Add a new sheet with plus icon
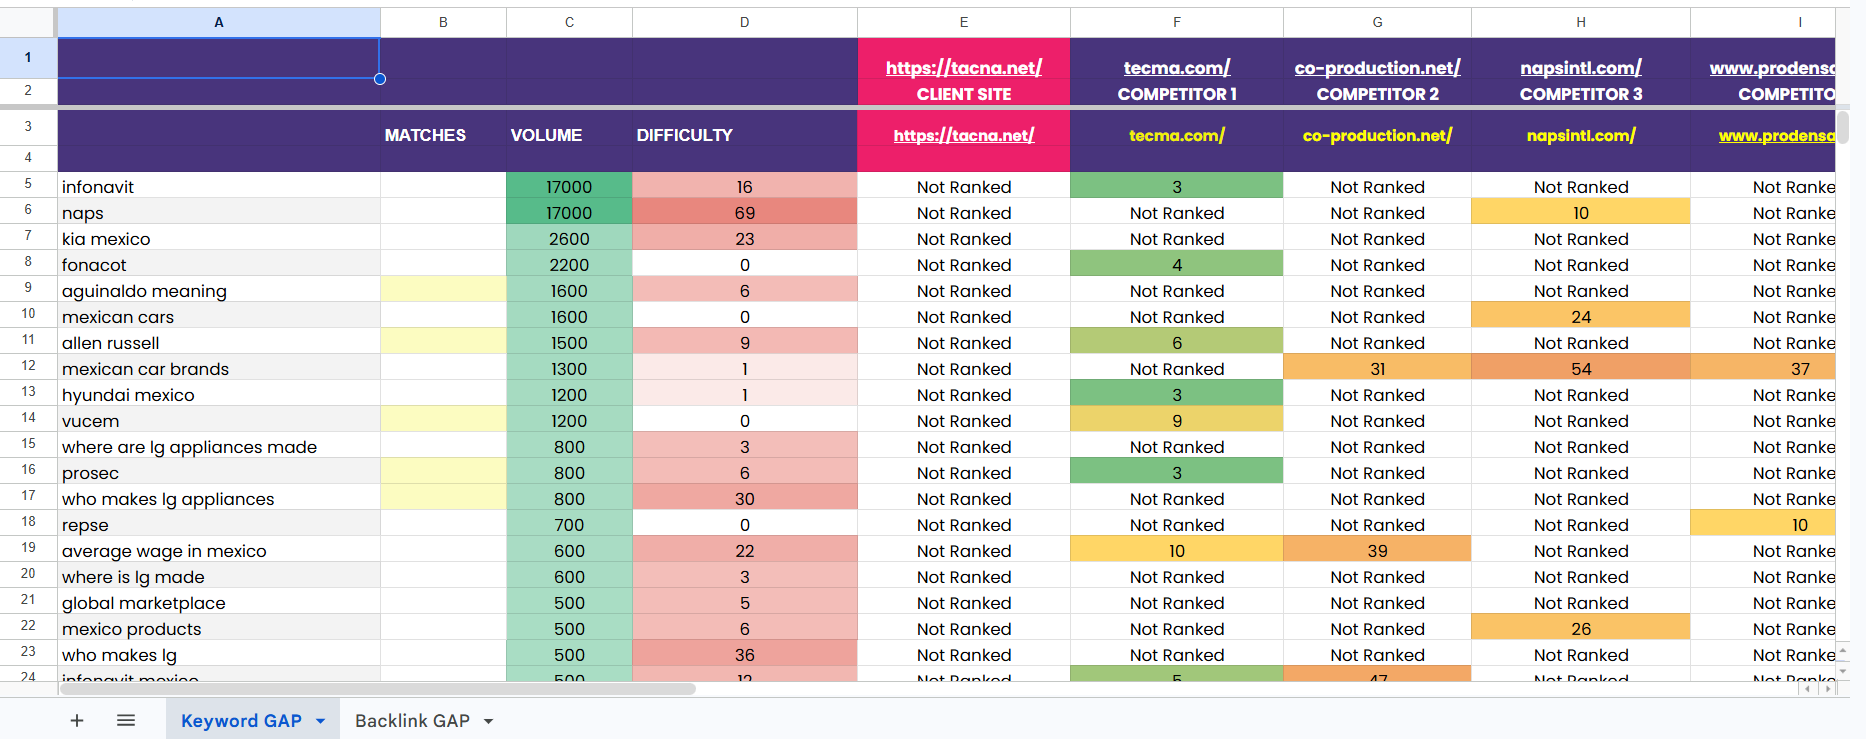 [x=77, y=721]
